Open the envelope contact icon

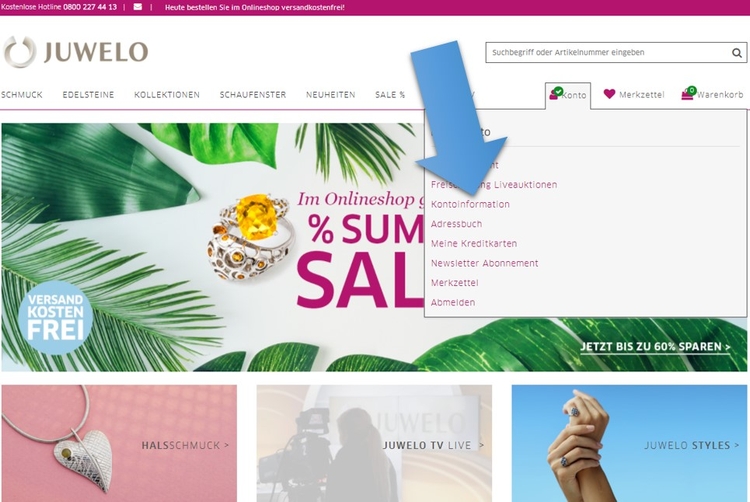[138, 7]
